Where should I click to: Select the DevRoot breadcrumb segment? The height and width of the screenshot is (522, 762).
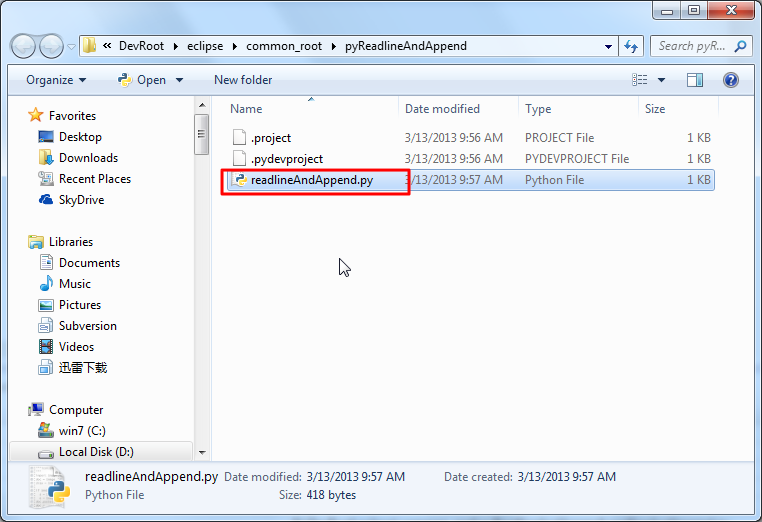pos(141,46)
